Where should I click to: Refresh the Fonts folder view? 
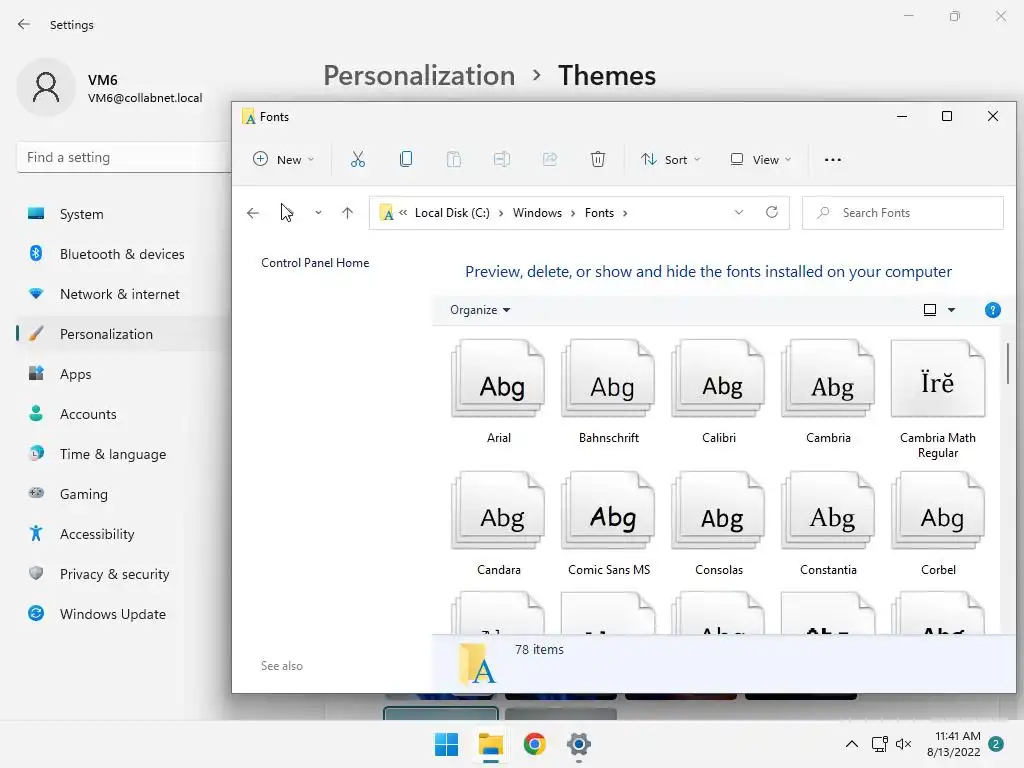771,212
